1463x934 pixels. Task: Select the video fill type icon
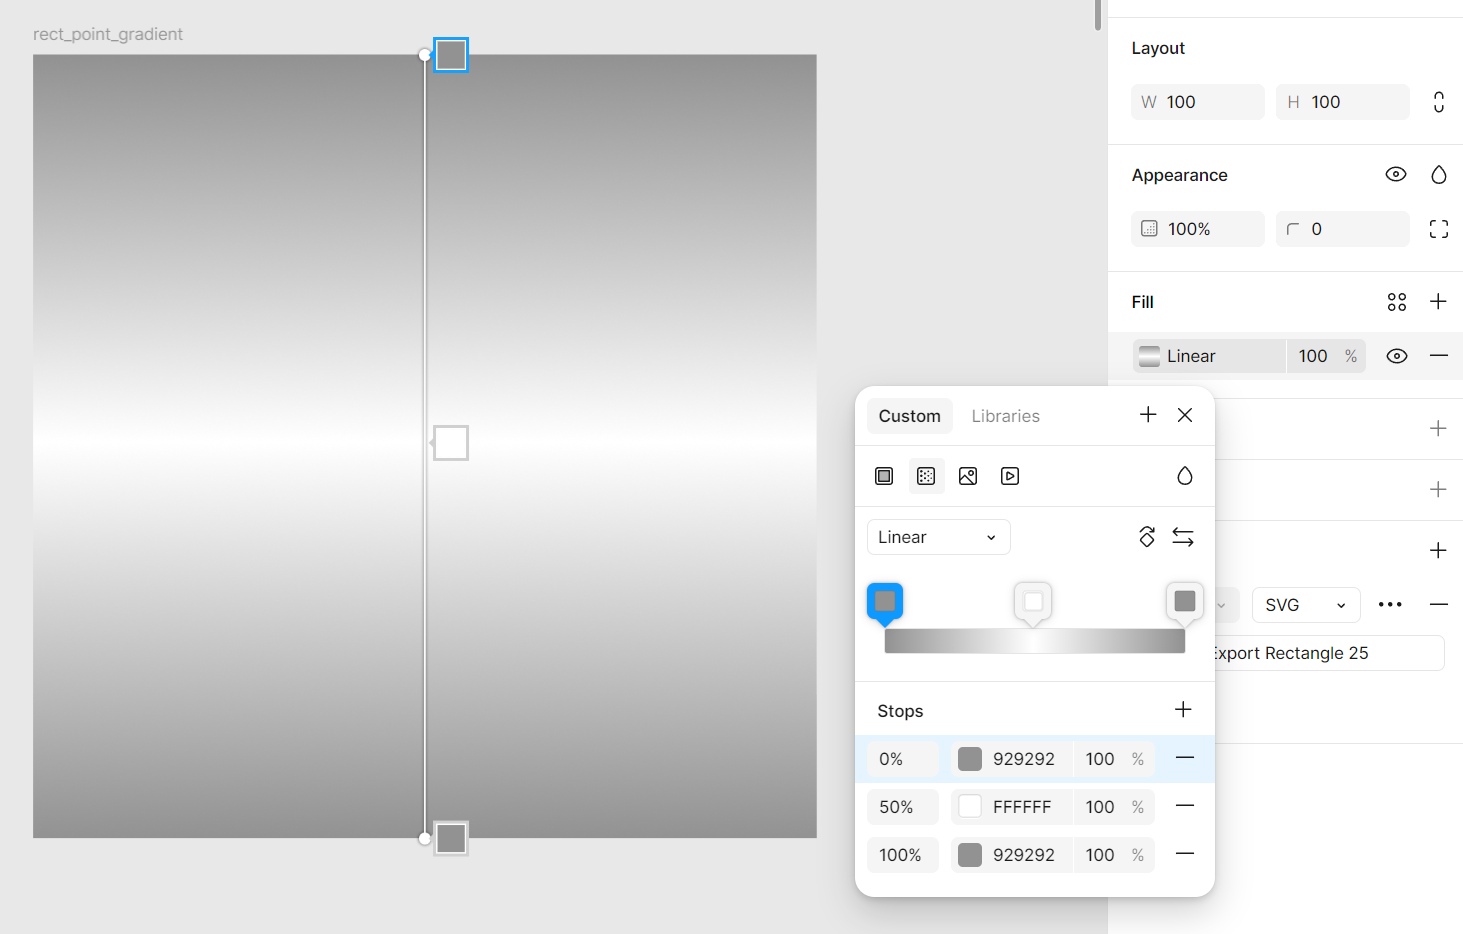1010,476
